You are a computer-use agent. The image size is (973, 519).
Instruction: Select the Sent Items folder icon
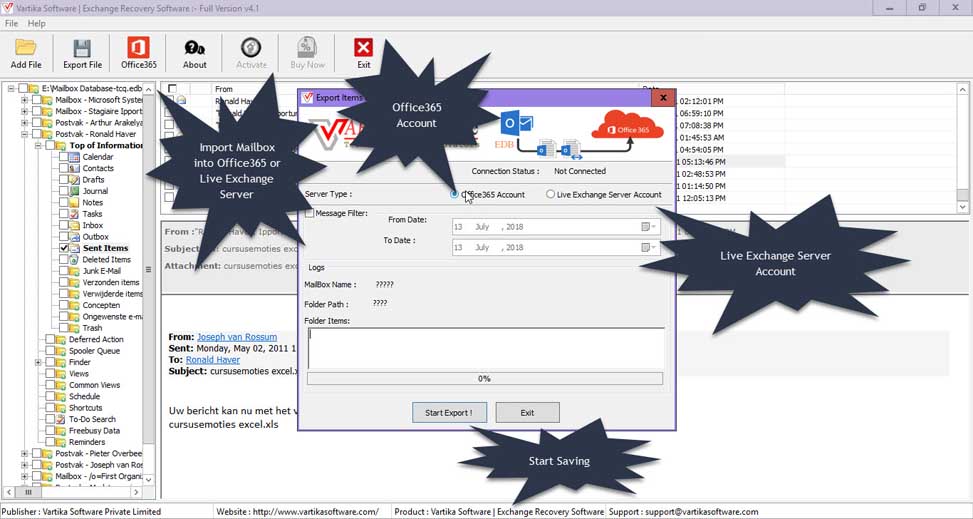[x=74, y=248]
